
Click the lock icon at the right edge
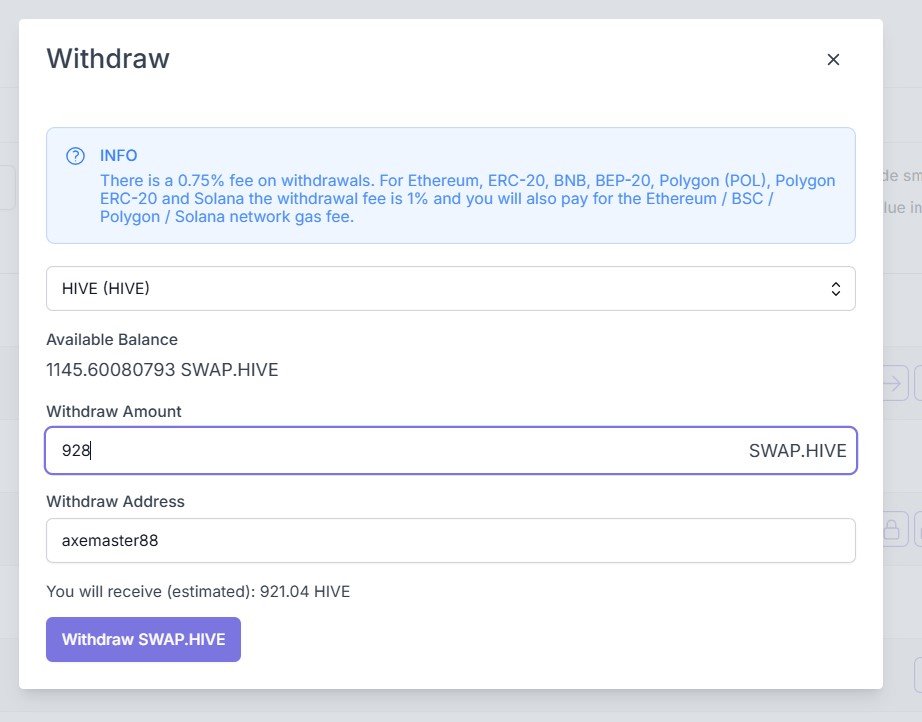(895, 529)
